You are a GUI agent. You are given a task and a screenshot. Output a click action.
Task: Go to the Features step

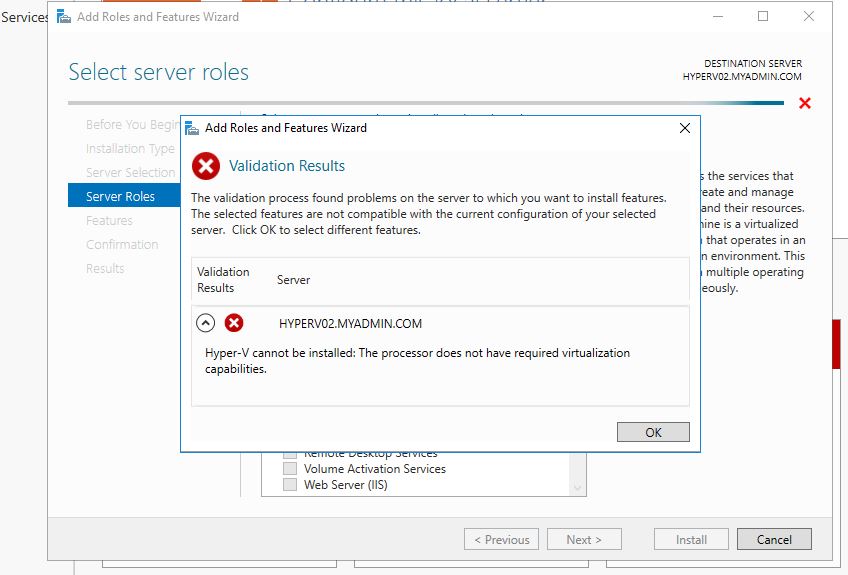pos(109,221)
